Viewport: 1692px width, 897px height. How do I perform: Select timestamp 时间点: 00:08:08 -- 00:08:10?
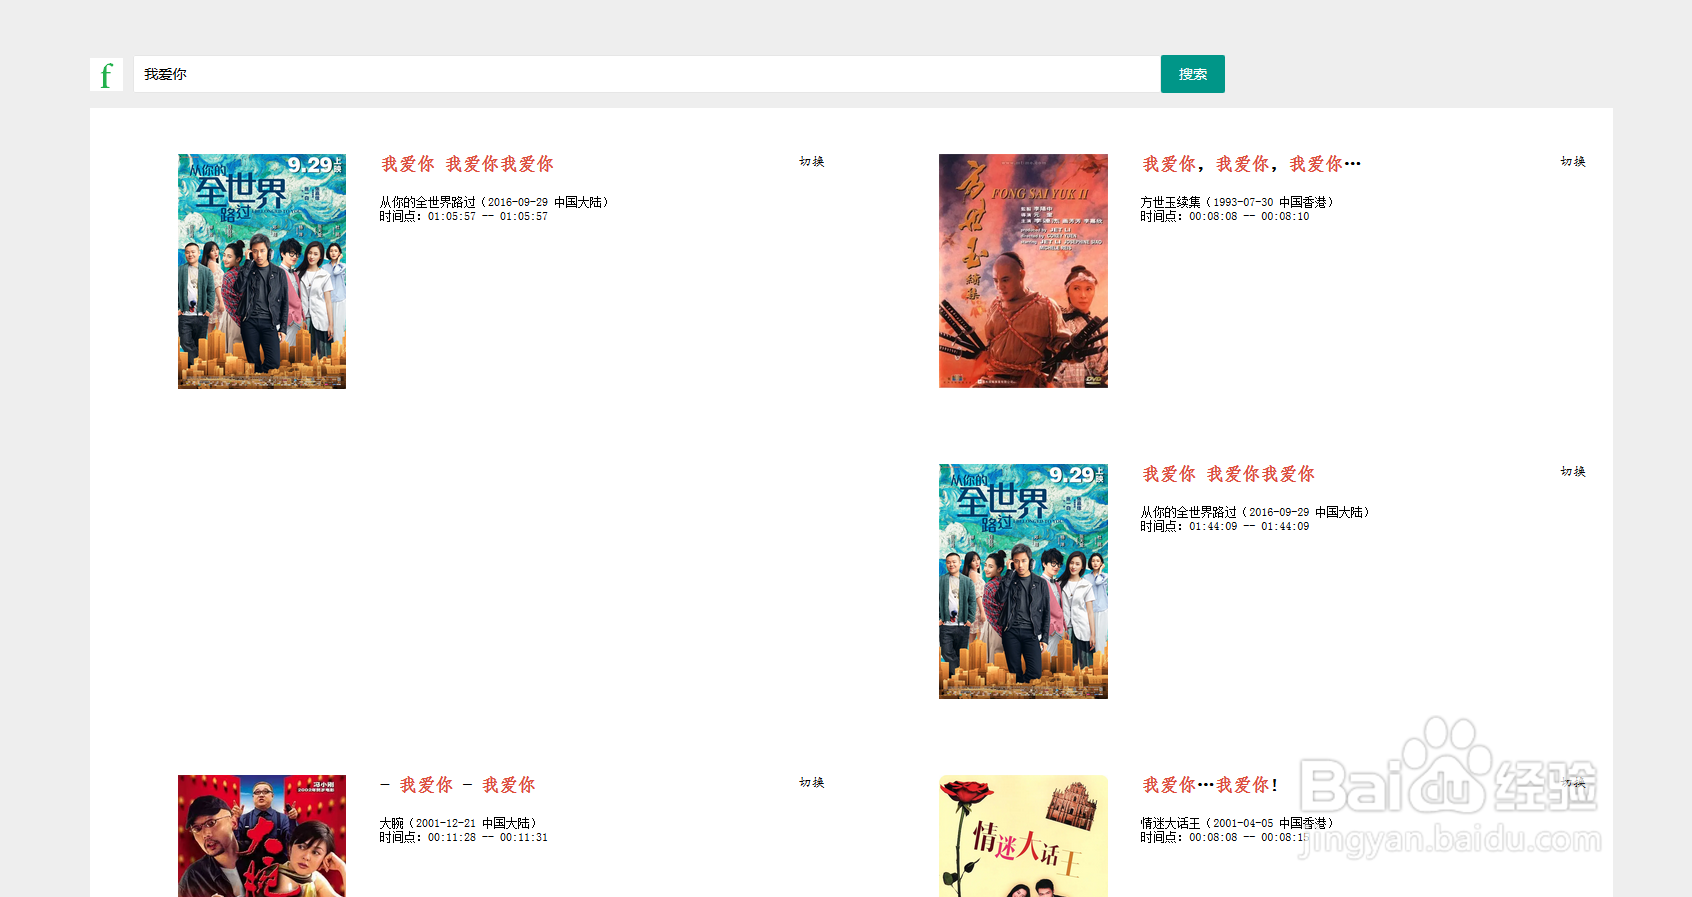click(x=1224, y=216)
